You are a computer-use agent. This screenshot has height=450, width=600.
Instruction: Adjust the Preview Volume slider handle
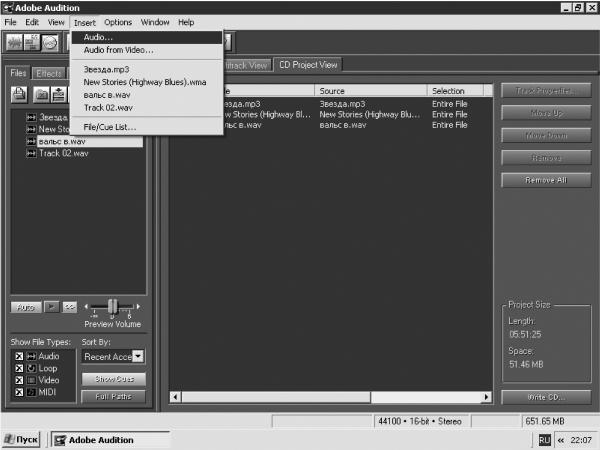pyautogui.click(x=112, y=307)
